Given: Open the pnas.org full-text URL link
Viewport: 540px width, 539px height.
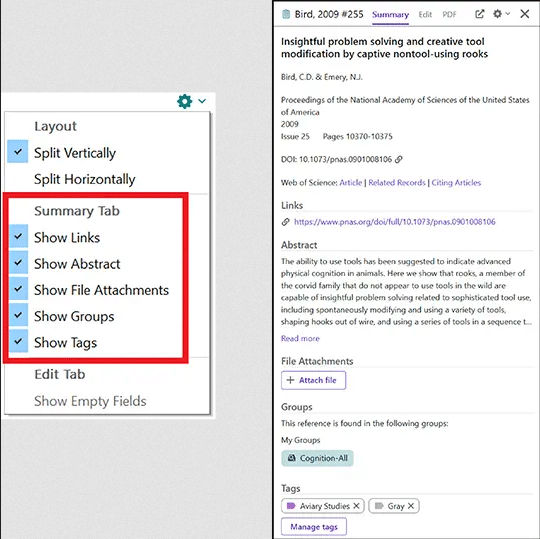Looking at the screenshot, I should click(395, 222).
